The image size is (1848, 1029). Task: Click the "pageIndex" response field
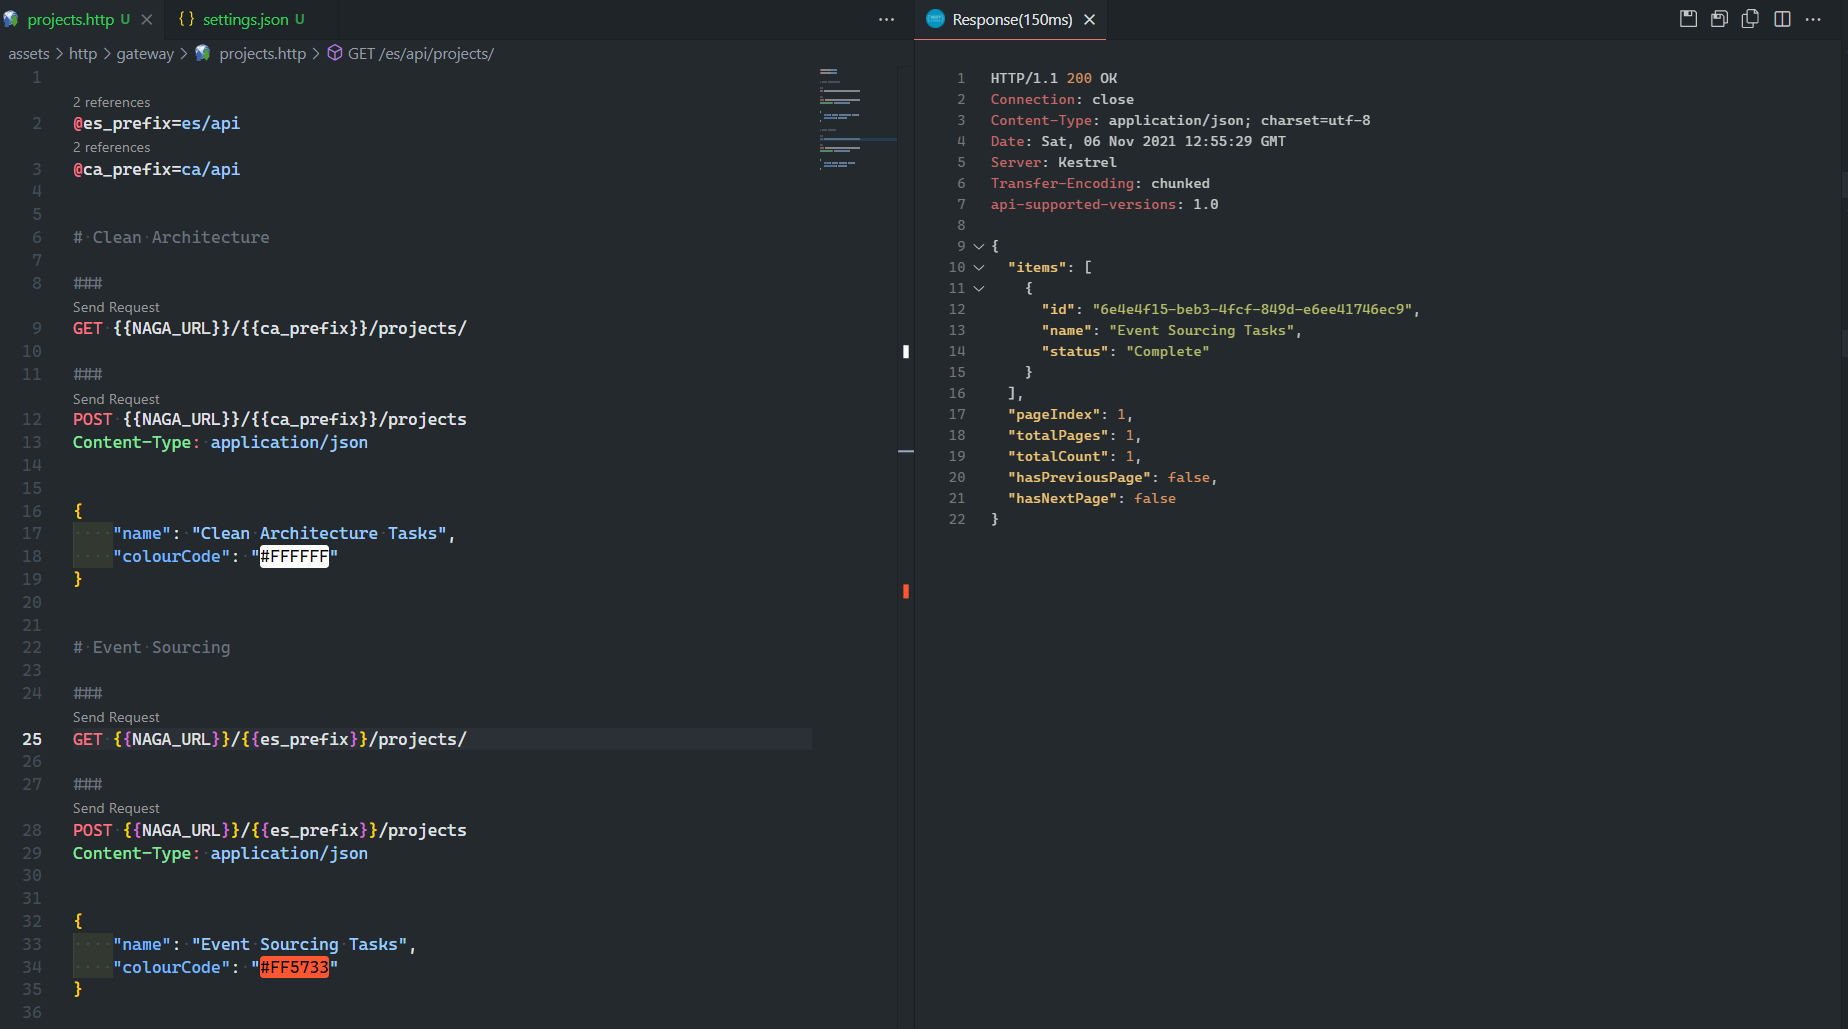[1070, 414]
